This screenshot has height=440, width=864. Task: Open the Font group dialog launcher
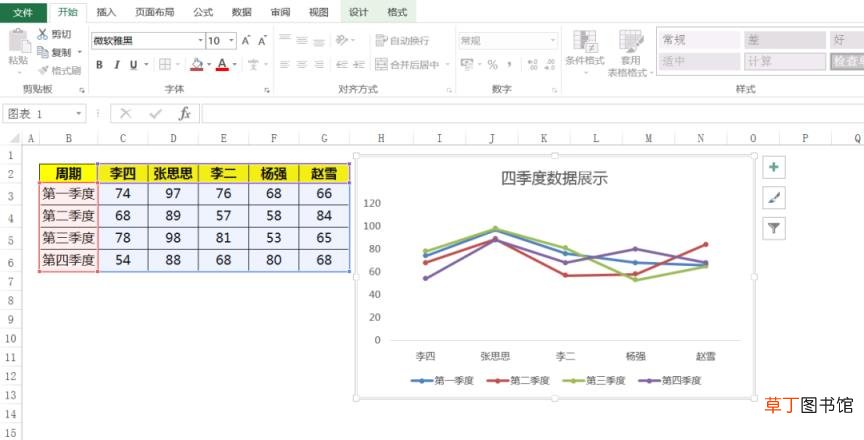pos(267,90)
